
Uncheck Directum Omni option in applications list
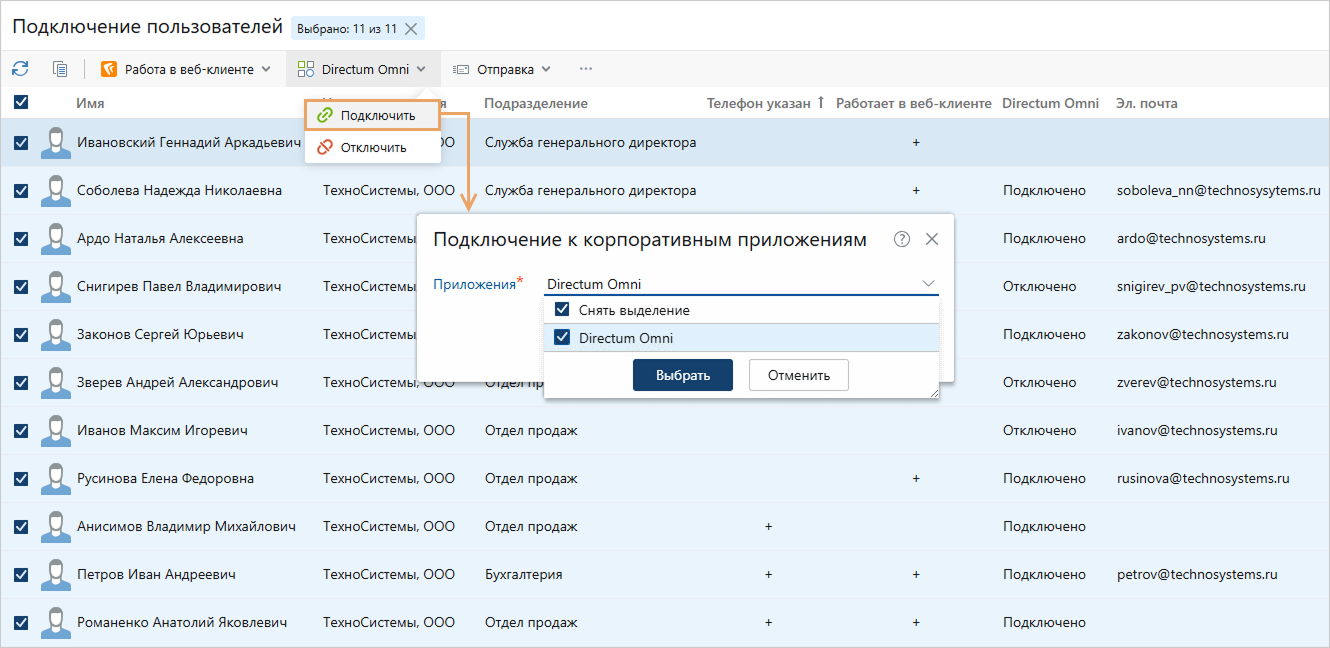(562, 338)
